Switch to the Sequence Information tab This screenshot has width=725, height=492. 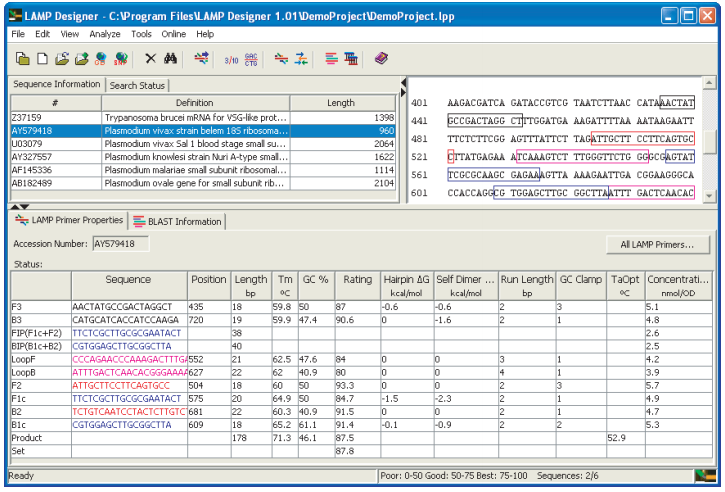click(57, 84)
